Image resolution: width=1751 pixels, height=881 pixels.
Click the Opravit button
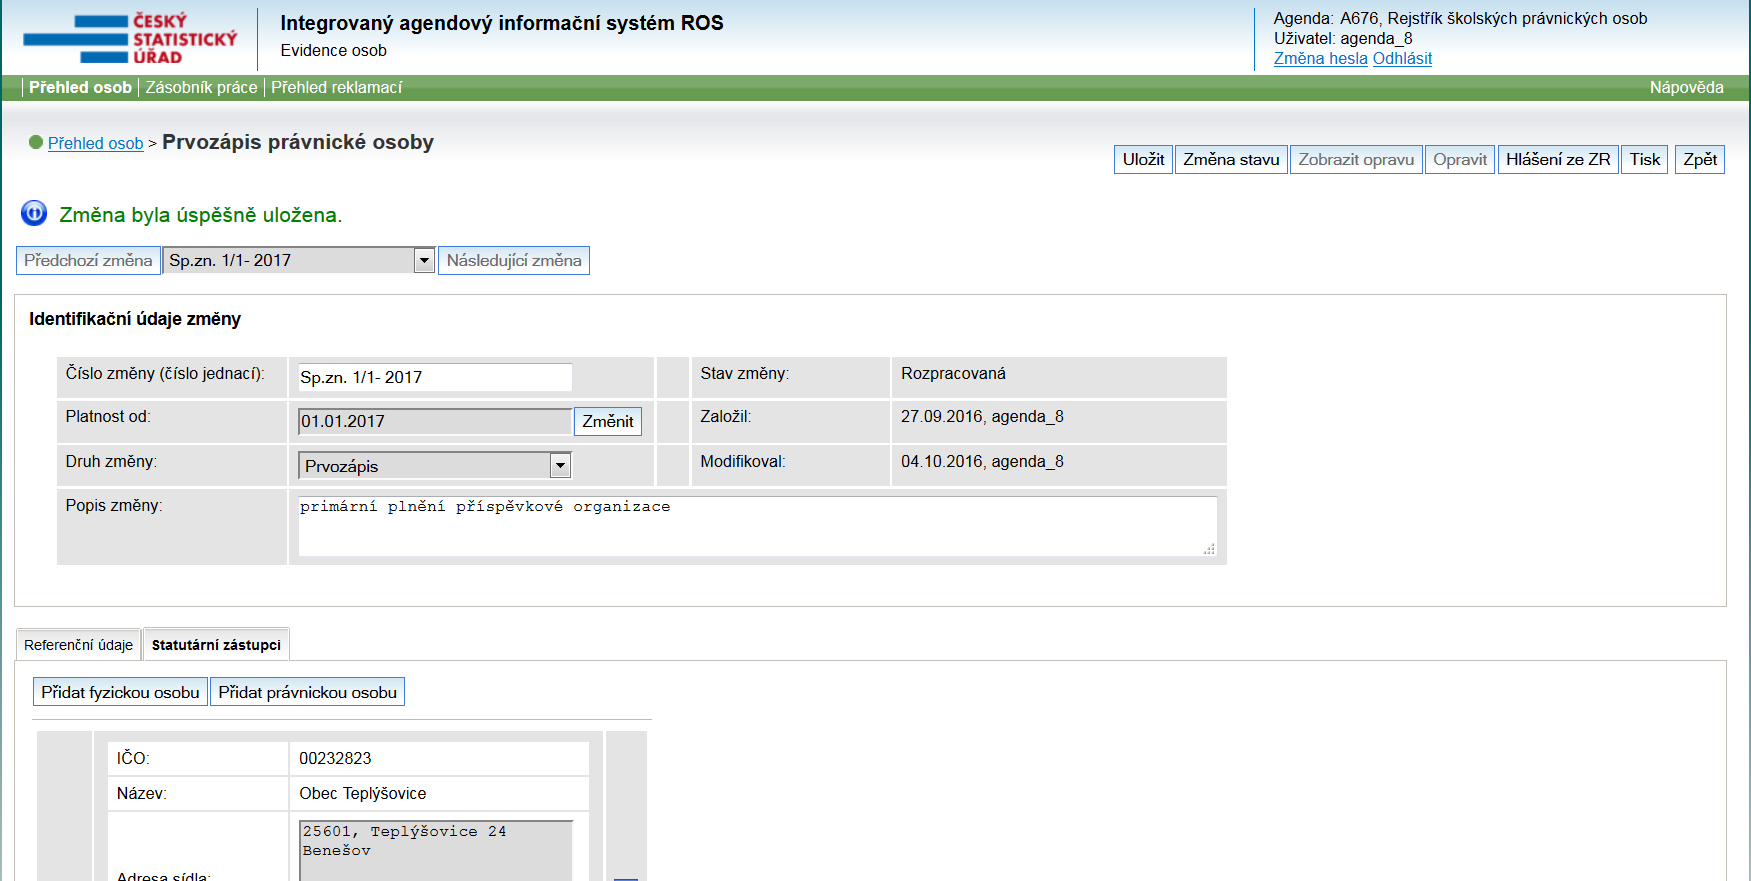tap(1460, 160)
